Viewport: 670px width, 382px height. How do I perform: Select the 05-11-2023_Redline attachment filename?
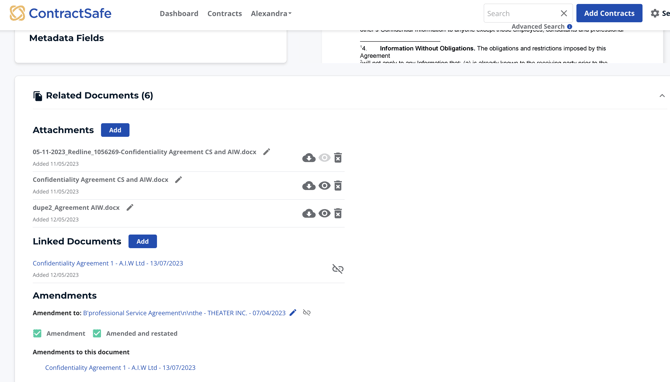(x=144, y=152)
